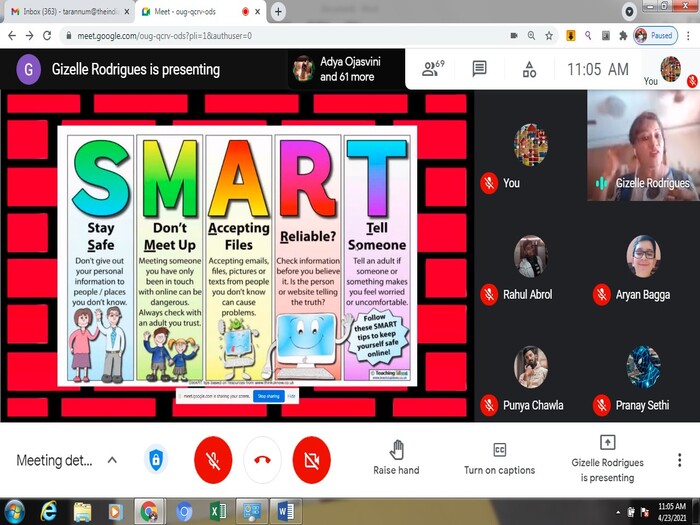Click Aryan Bagga participant avatar
The width and height of the screenshot is (700, 525).
(x=643, y=256)
